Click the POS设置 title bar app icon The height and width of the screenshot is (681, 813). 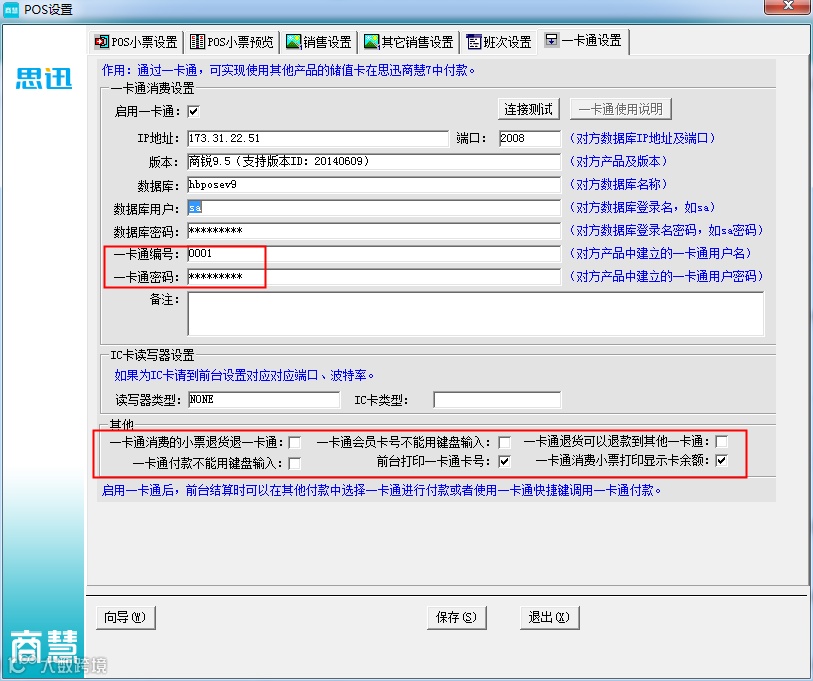[x=11, y=9]
